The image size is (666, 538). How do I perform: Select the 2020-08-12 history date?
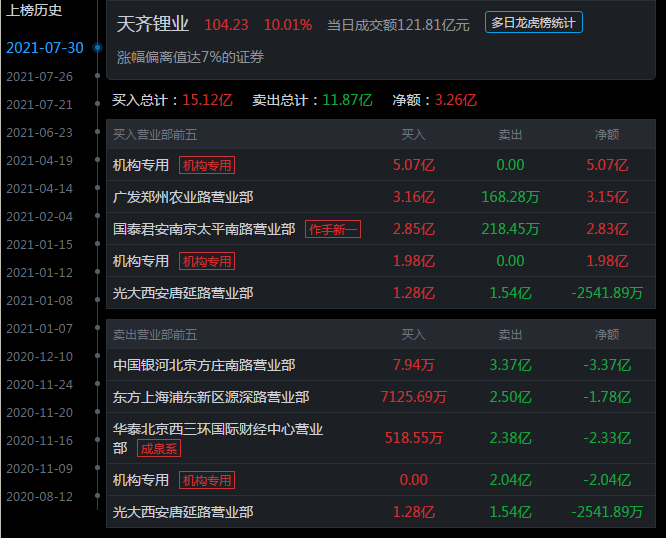coord(40,497)
